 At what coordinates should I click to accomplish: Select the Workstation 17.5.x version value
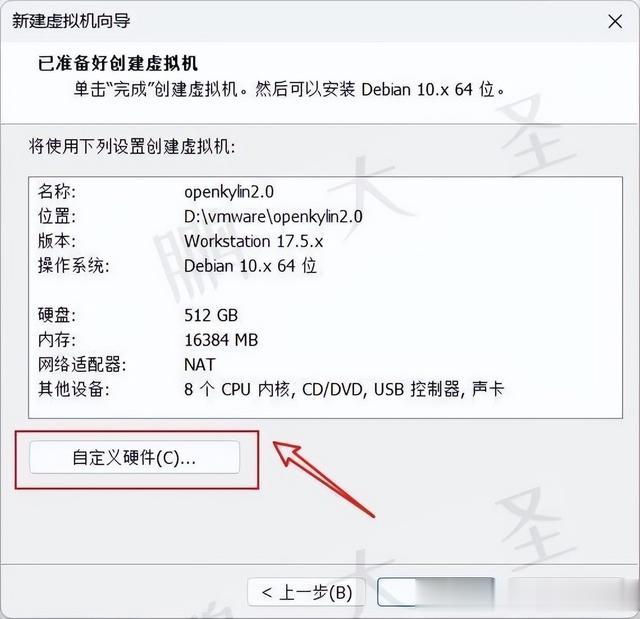(x=253, y=241)
